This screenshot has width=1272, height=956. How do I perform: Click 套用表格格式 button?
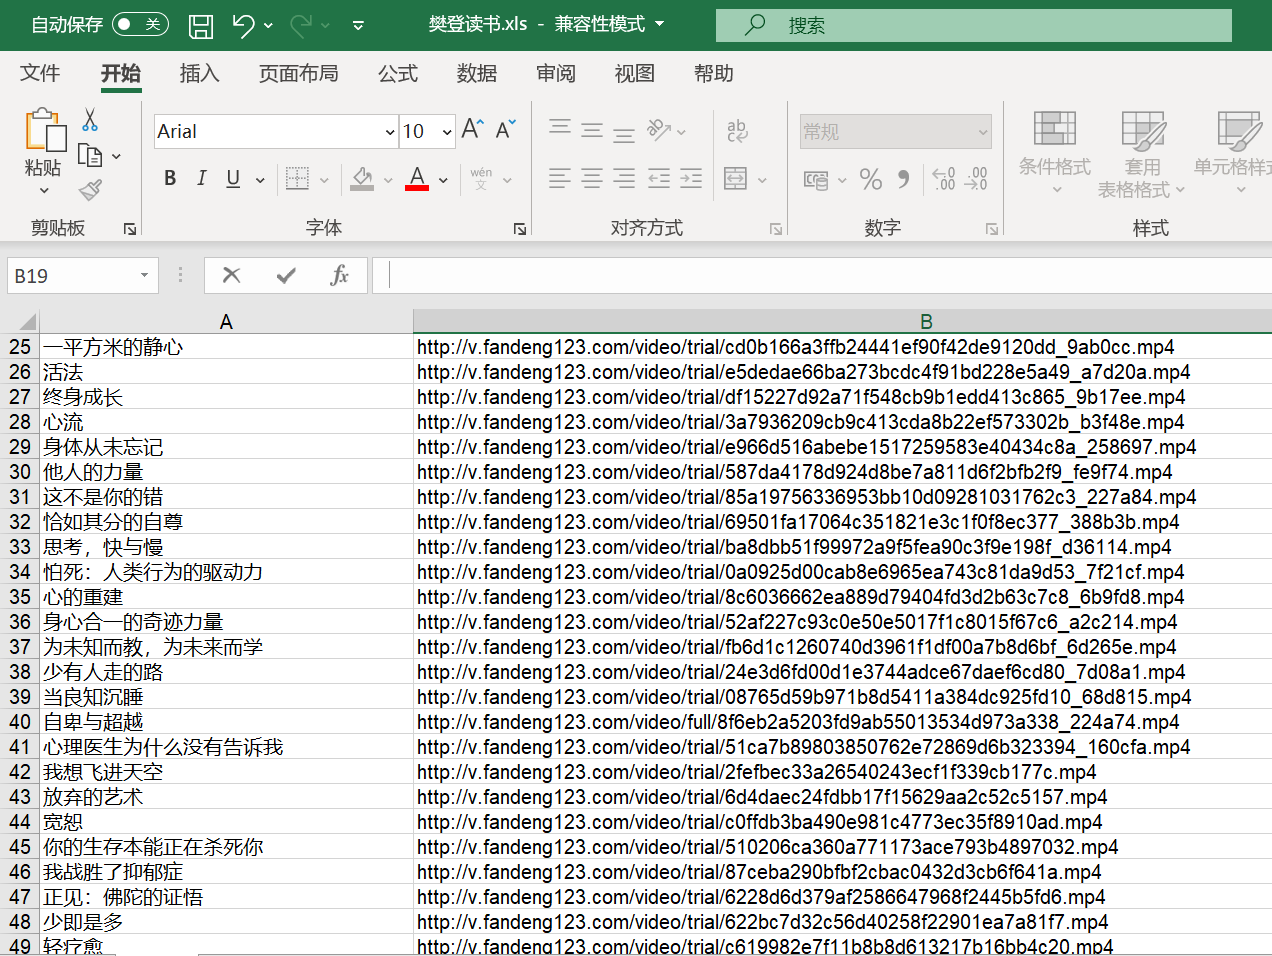[1142, 153]
